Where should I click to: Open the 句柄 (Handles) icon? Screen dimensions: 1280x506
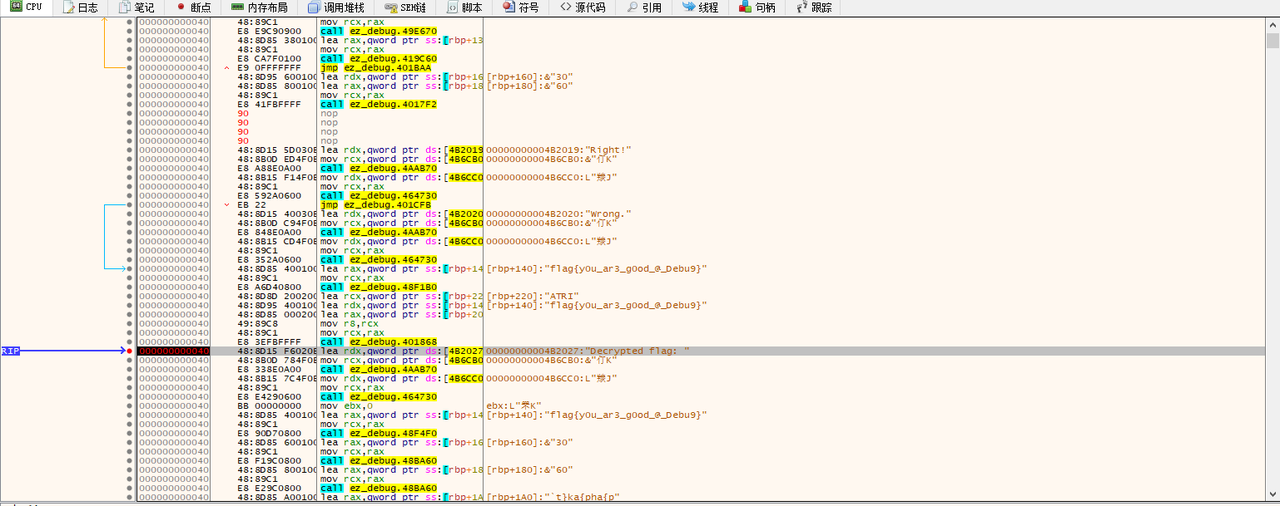[x=745, y=7]
